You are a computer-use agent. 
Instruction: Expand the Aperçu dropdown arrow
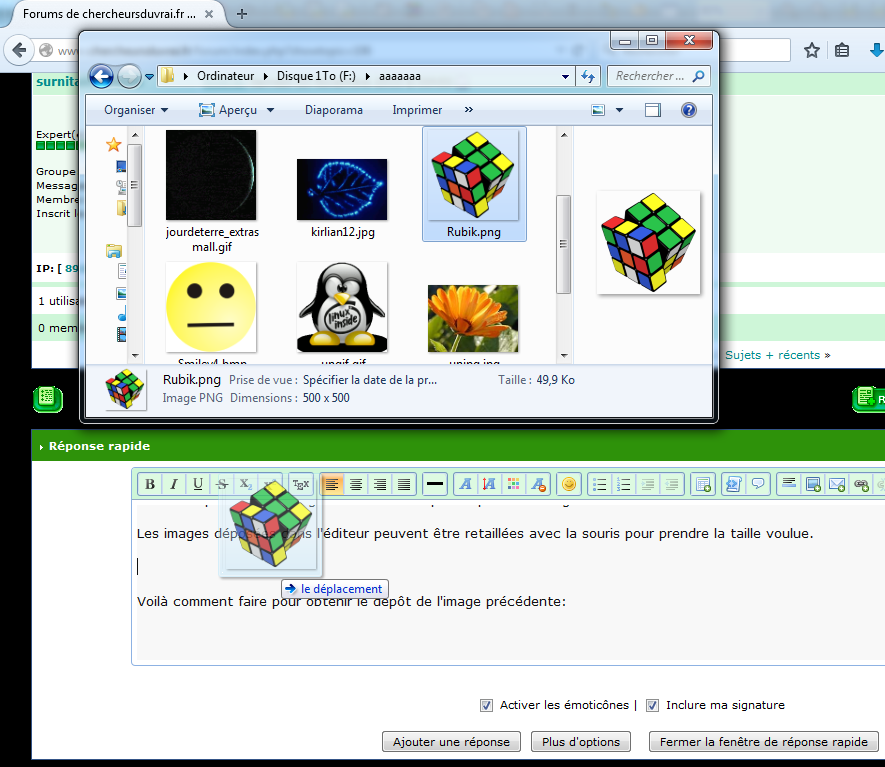pyautogui.click(x=270, y=110)
